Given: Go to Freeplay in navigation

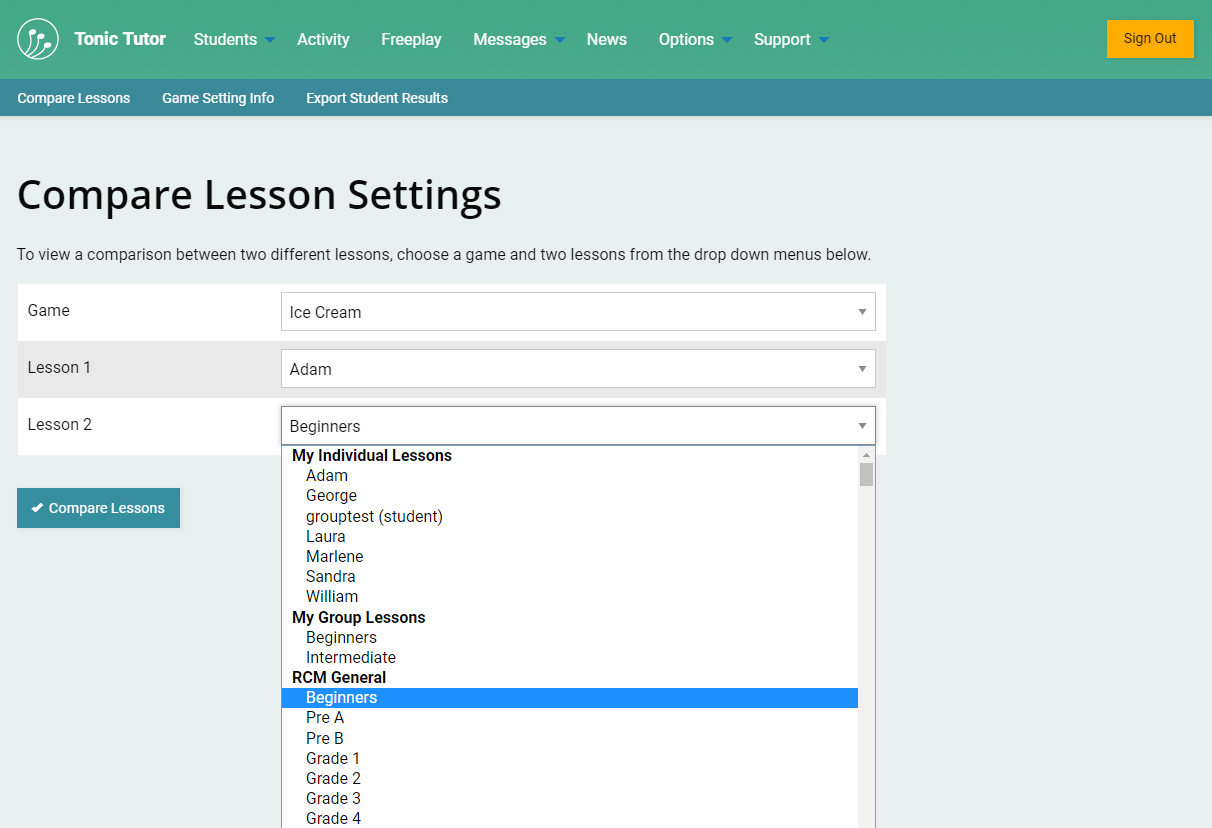Looking at the screenshot, I should pos(411,40).
